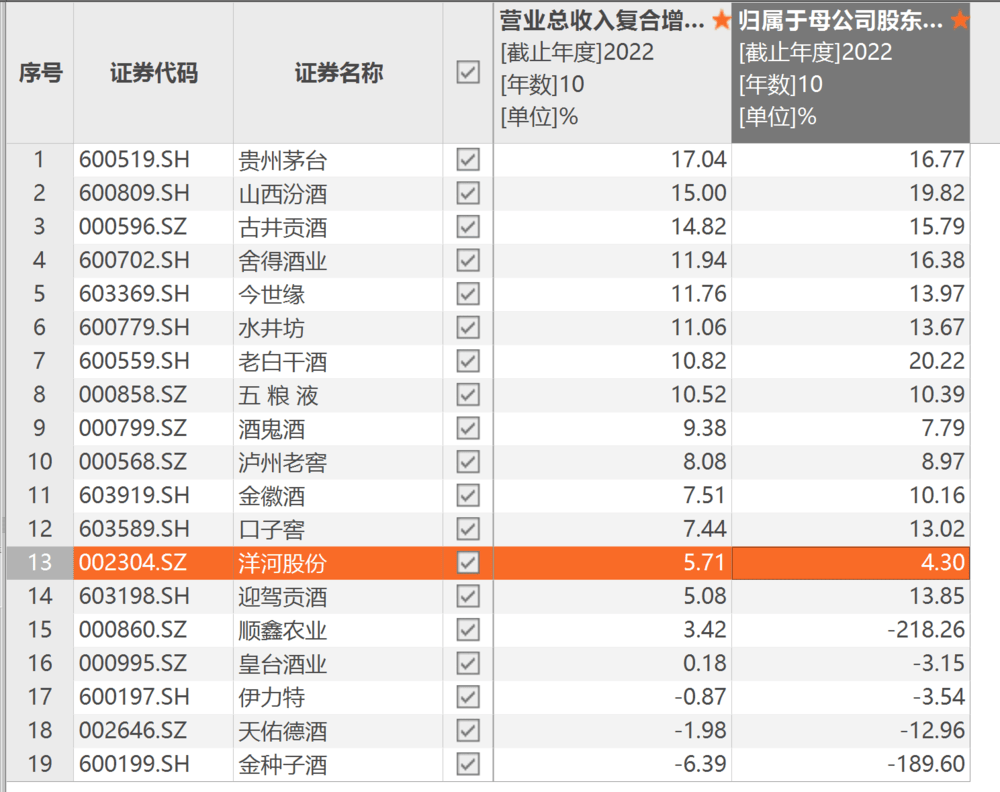
Task: Toggle checkbox in 顺鑫农业 row
Action: pyautogui.click(x=468, y=630)
